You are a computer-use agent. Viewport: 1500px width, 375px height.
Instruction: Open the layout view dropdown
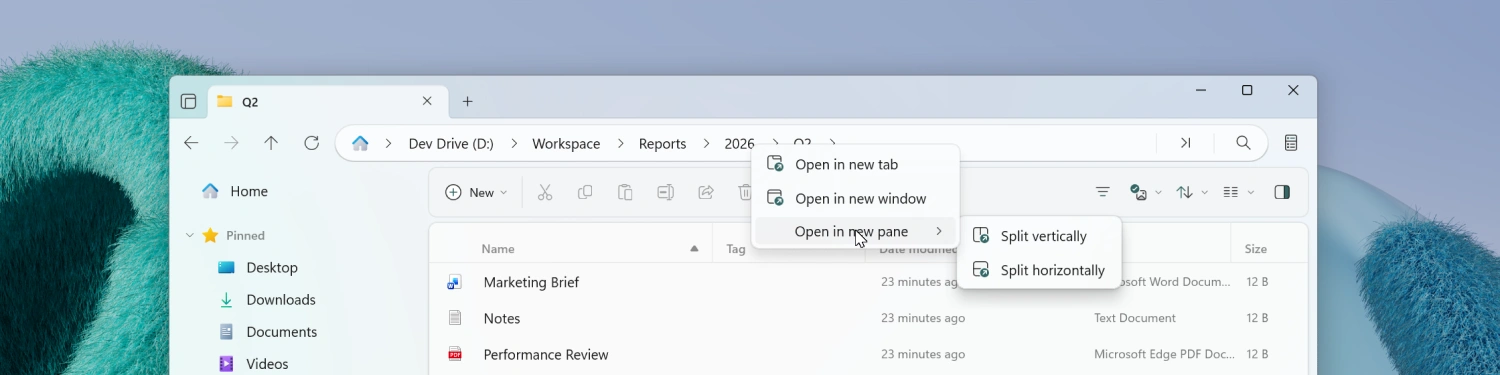[x=1239, y=192]
